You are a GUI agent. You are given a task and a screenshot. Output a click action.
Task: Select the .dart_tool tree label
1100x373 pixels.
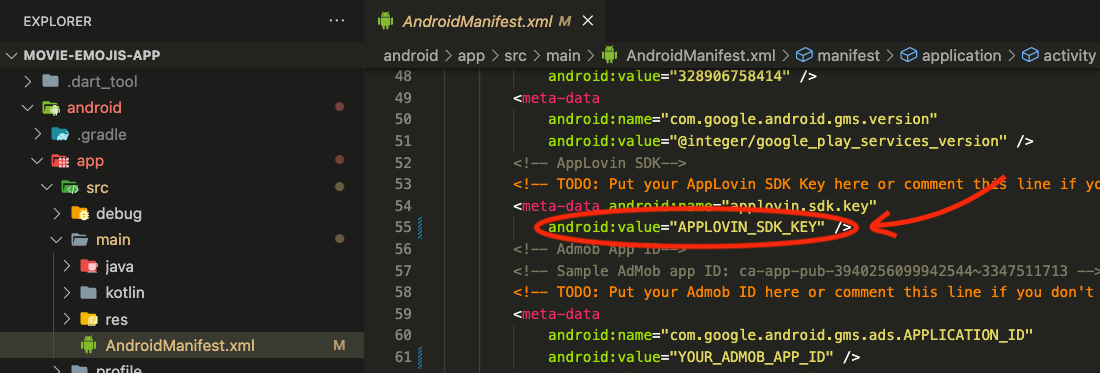coord(102,82)
